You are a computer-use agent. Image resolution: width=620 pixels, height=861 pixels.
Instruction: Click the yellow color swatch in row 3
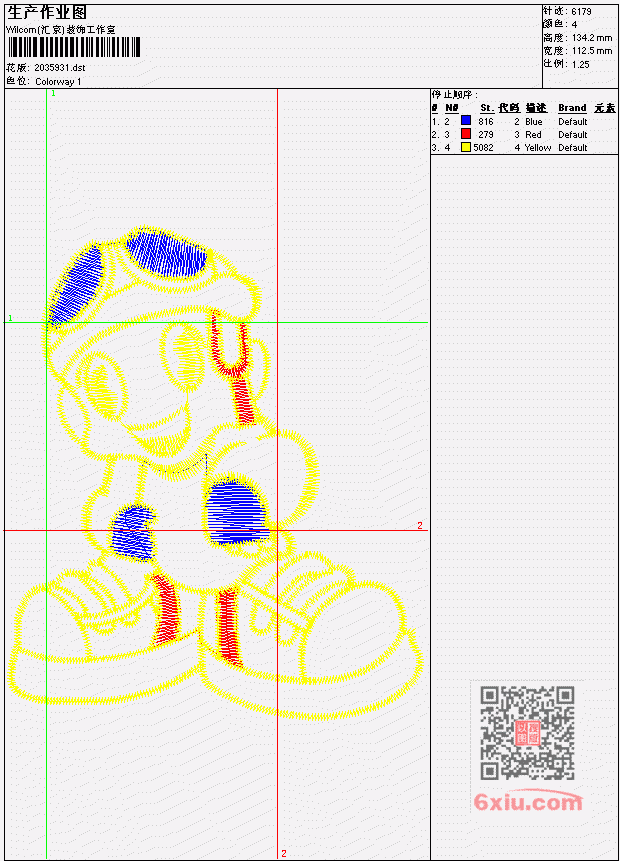point(466,147)
